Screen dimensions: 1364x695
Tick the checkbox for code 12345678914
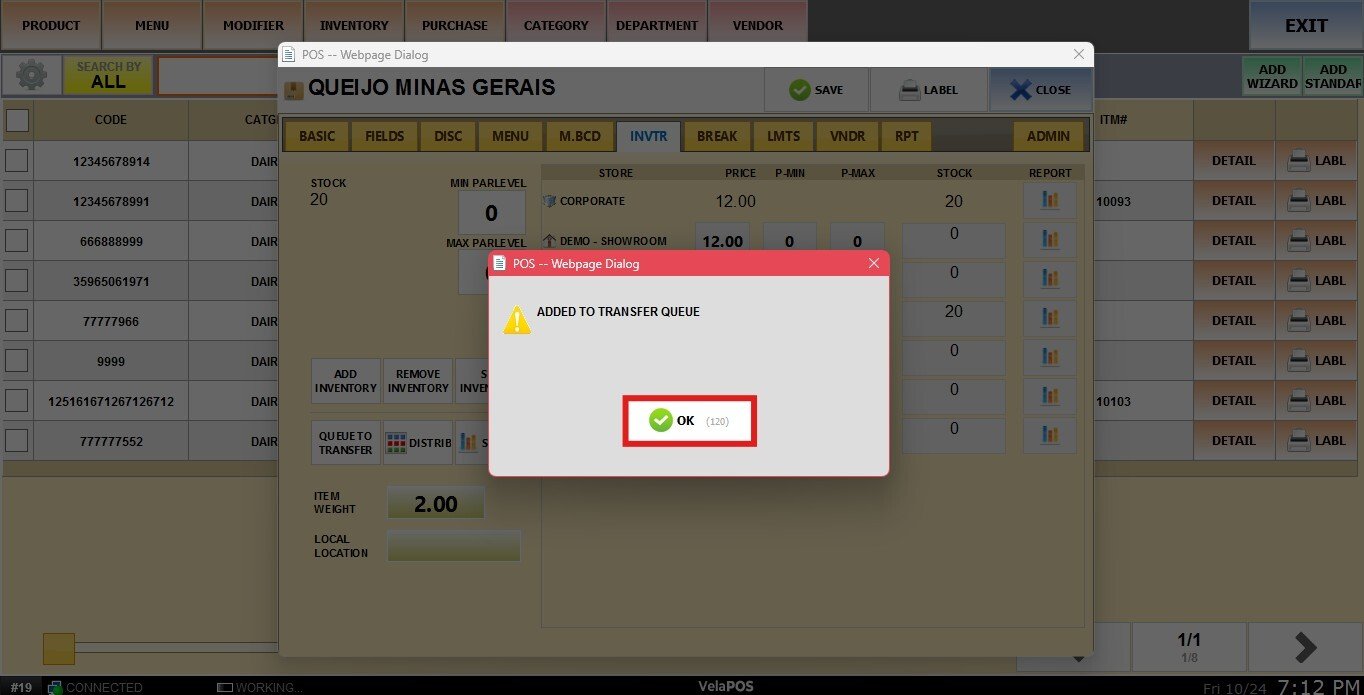coord(17,161)
